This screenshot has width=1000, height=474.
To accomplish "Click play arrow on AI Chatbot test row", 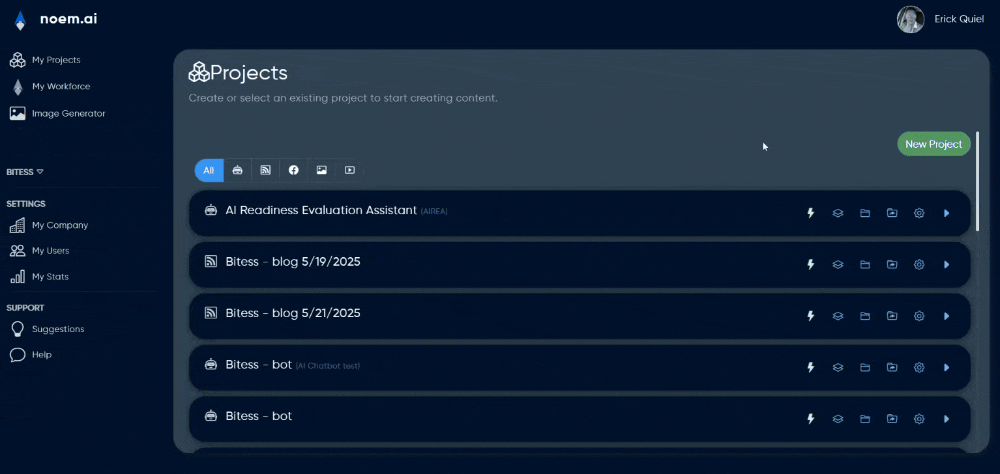I will tap(946, 367).
